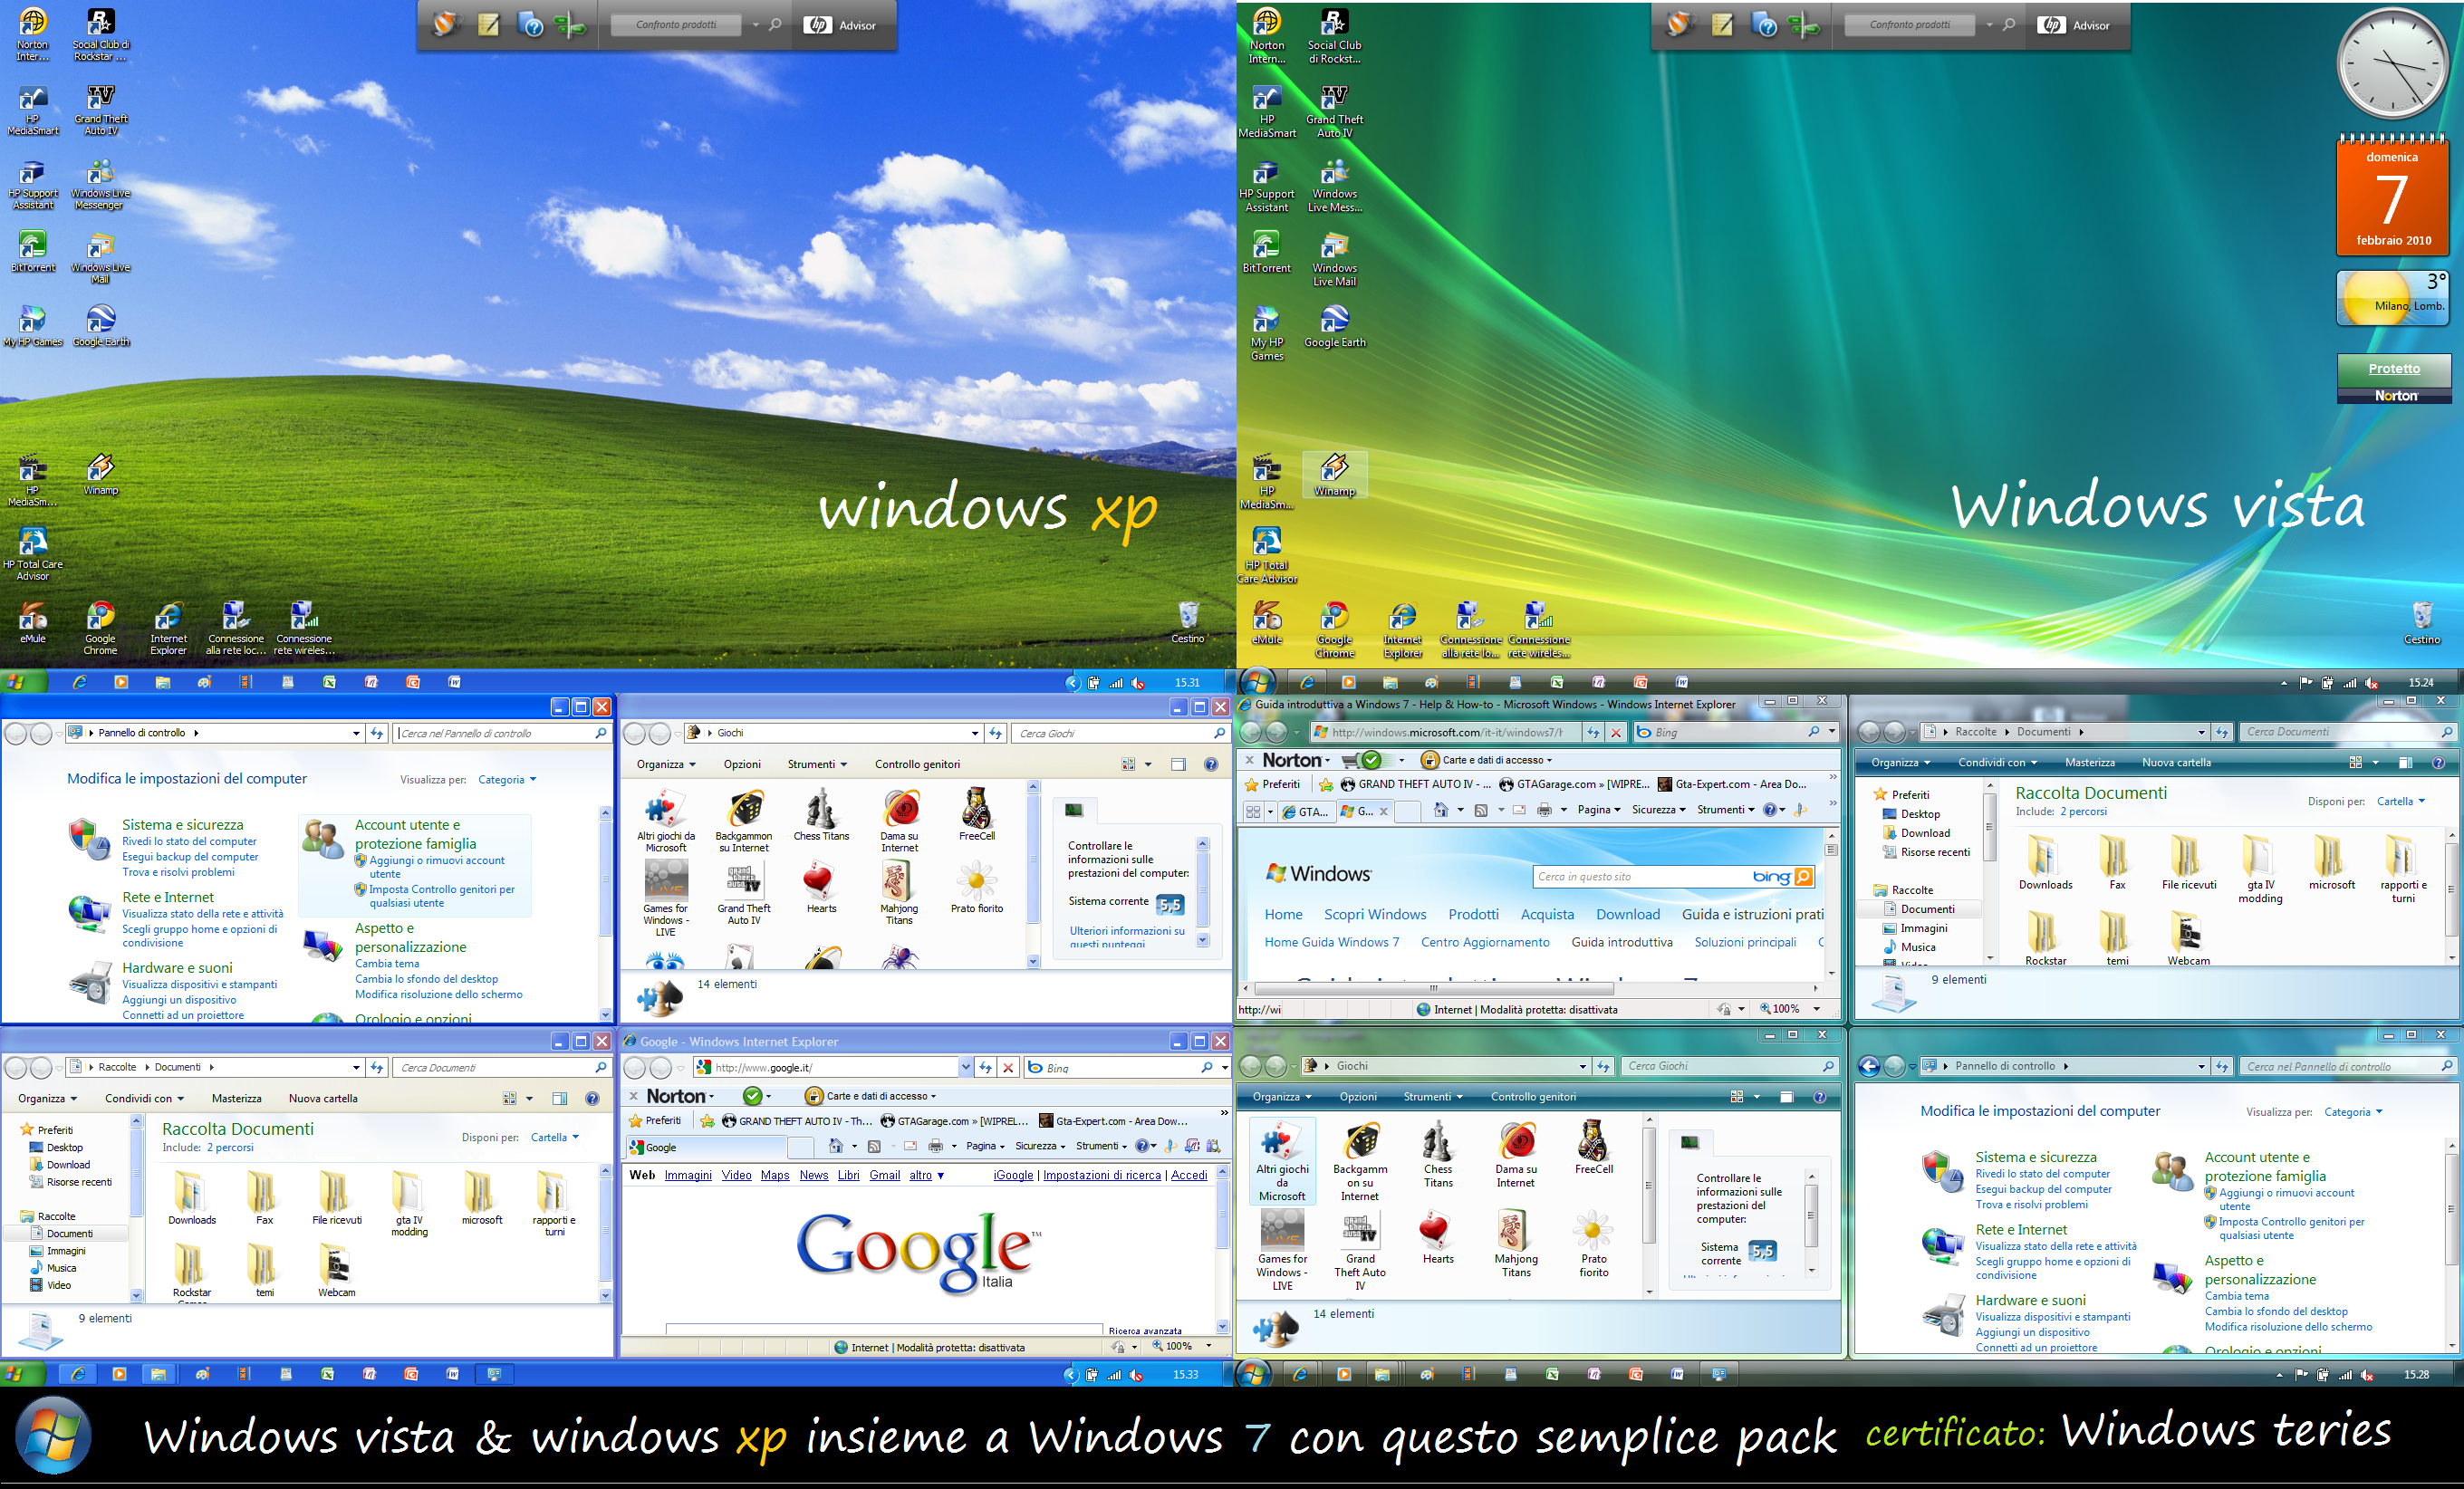
Task: Open Gmail link on the Google page
Action: (x=884, y=1175)
